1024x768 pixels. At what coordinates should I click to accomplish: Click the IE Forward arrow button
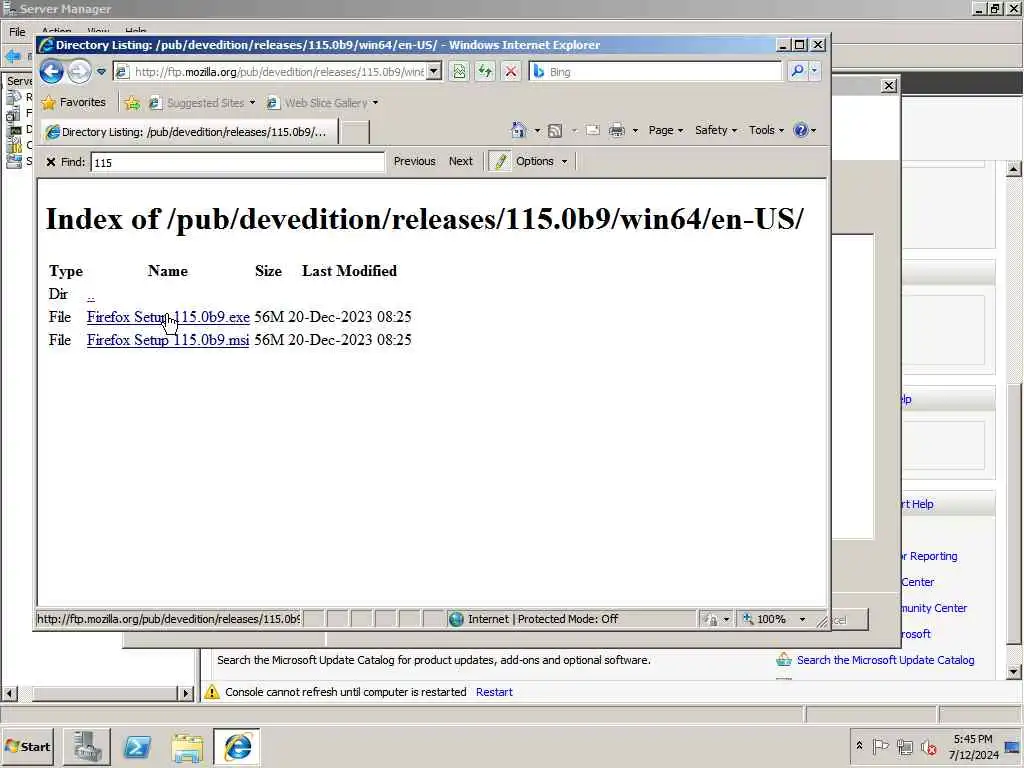click(x=80, y=71)
